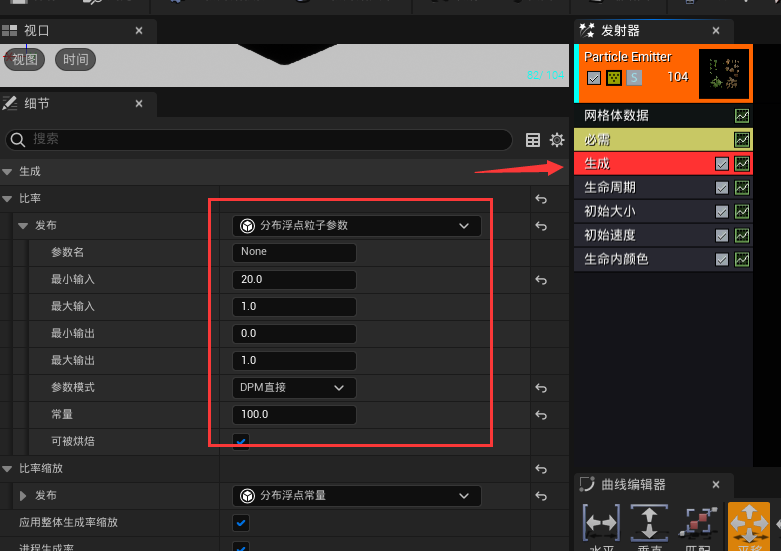Toggle the 进程生成率 checkbox
The width and height of the screenshot is (781, 551).
241,547
